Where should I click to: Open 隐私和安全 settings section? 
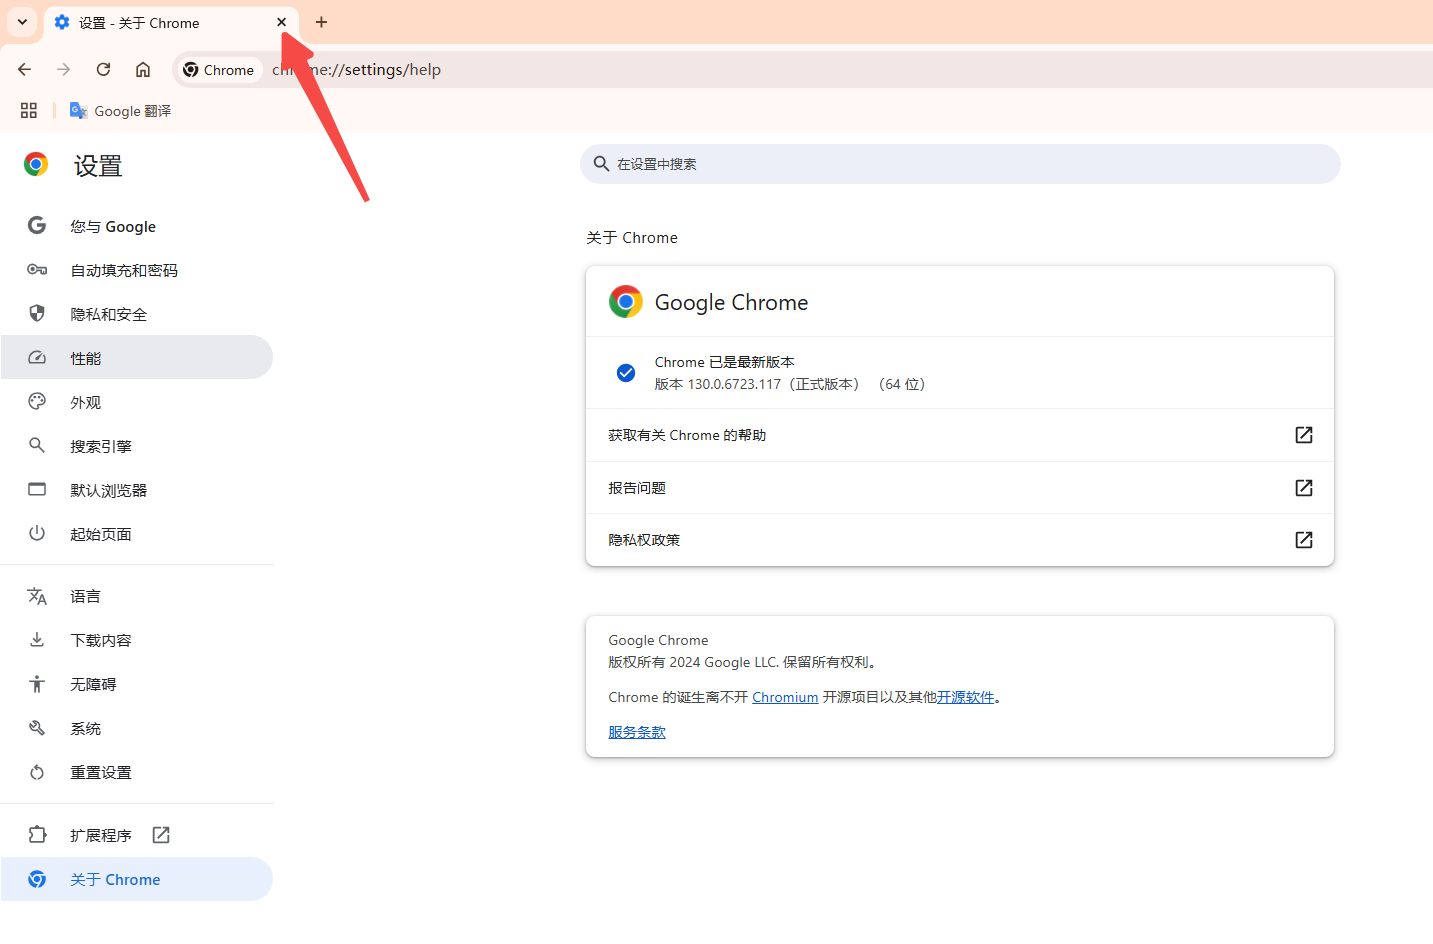[137, 315]
